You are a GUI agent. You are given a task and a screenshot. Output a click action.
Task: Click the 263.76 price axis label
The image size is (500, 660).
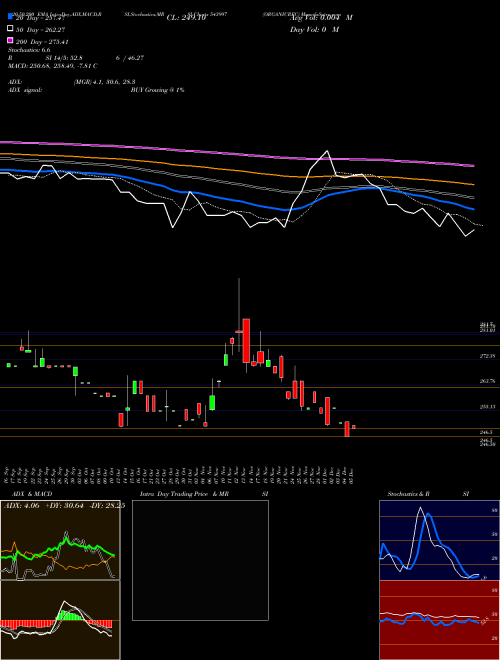[x=488, y=381]
